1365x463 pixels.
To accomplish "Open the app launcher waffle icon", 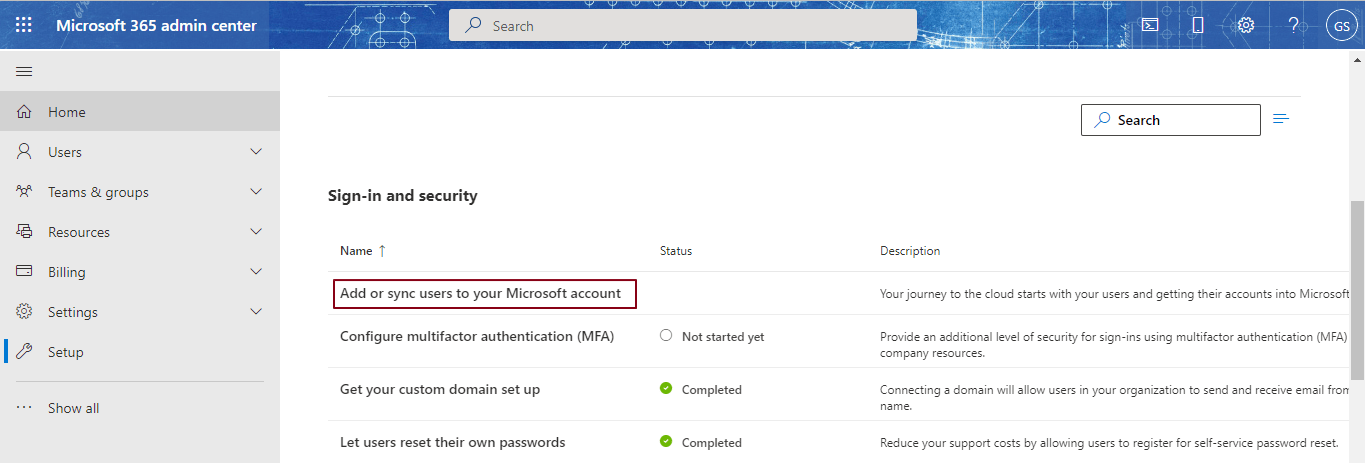I will point(24,25).
